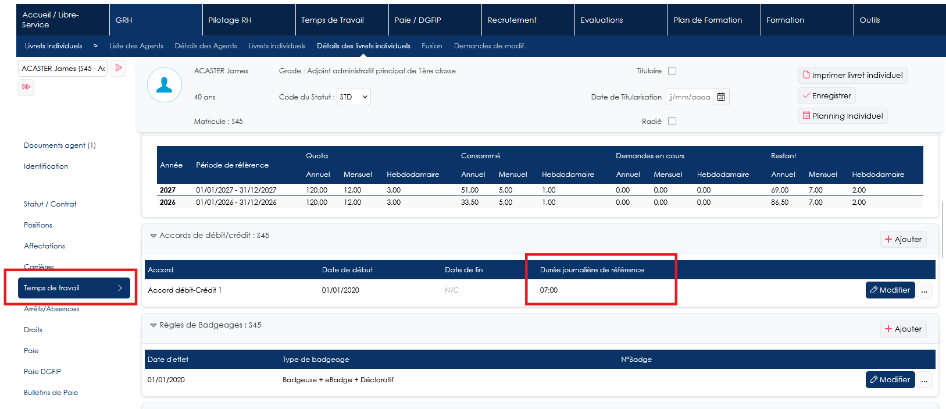Open more options for badgeage rule row
Image resolution: width=946 pixels, height=409 pixels.
[924, 379]
